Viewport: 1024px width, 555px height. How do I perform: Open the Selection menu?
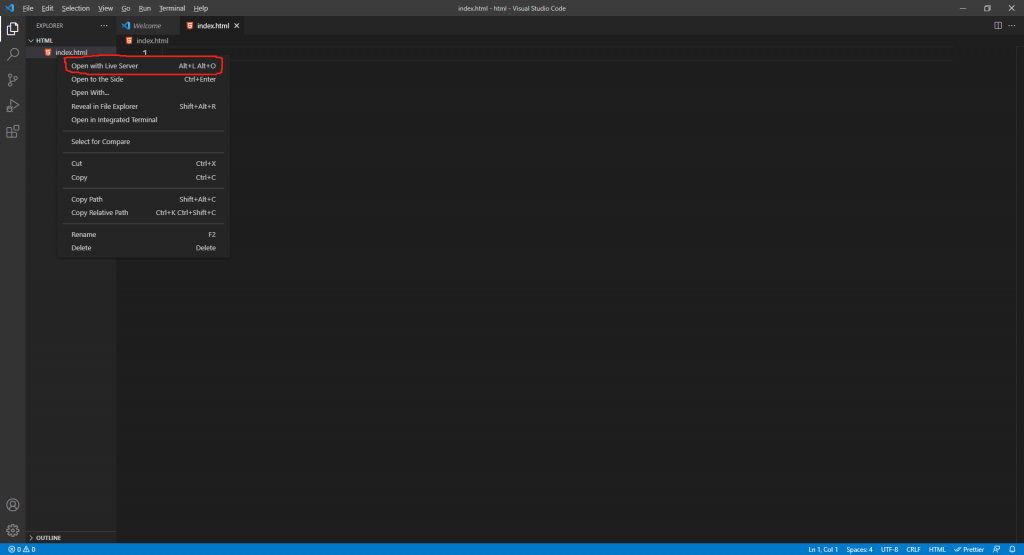click(75, 8)
